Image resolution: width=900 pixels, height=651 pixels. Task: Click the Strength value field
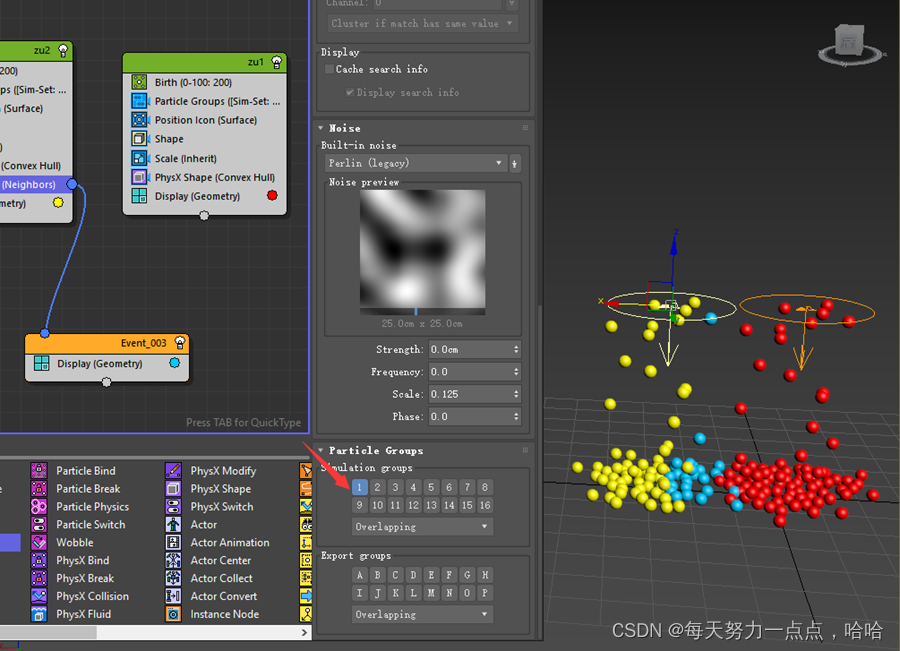tap(470, 349)
